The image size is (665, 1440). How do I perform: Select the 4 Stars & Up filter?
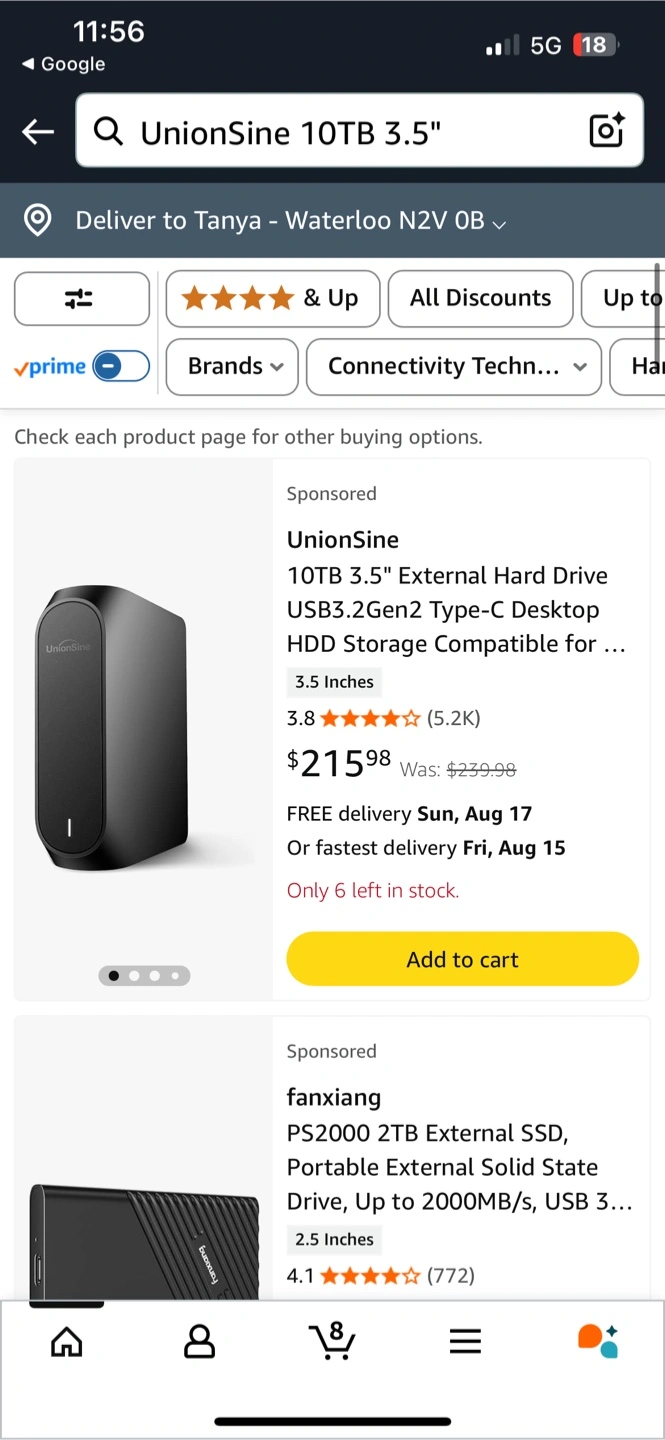[x=272, y=298]
